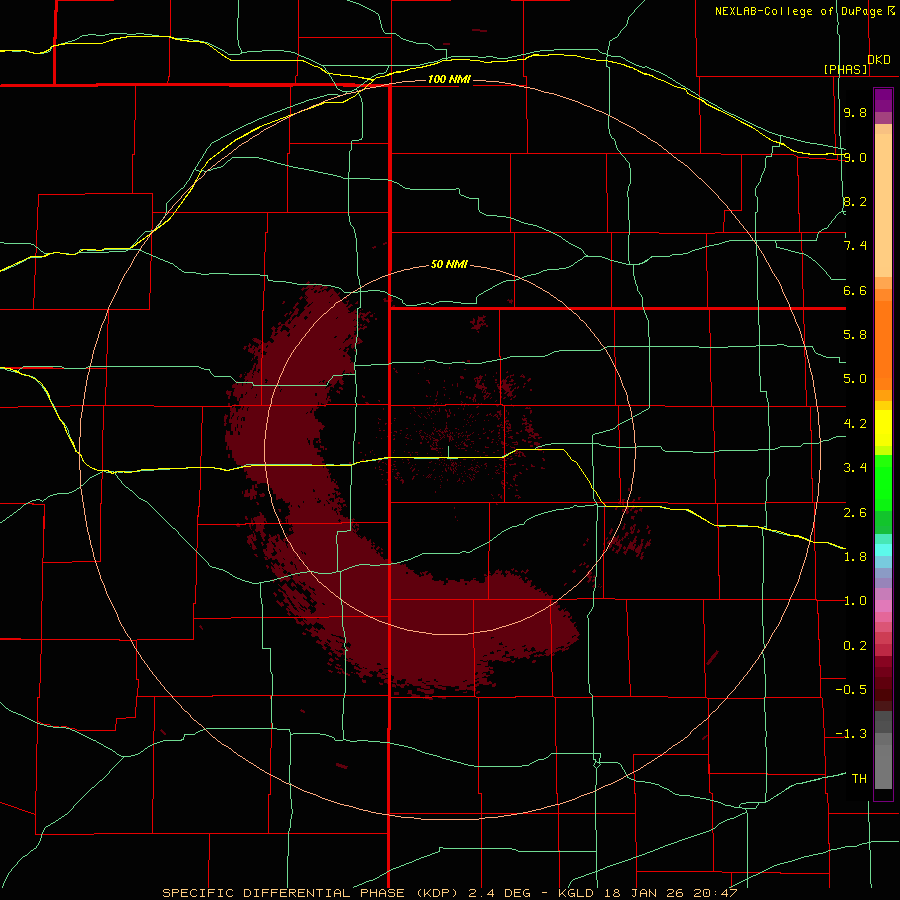This screenshot has width=900, height=900.
Task: Click the 50 NMI range ring label
Action: pyautogui.click(x=449, y=265)
